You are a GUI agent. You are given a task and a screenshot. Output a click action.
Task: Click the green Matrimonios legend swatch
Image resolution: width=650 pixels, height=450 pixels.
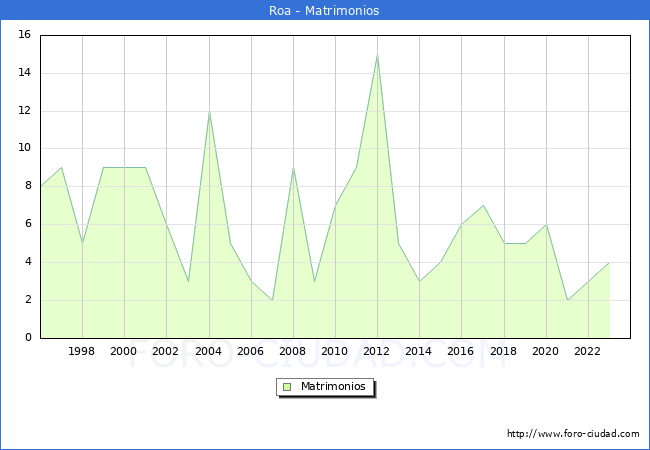(287, 386)
